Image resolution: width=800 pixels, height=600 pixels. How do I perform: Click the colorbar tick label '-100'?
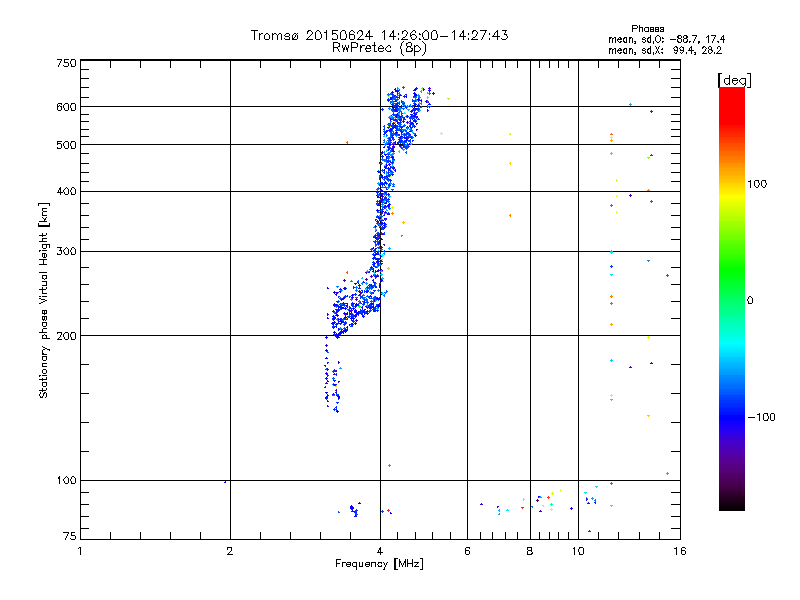(762, 417)
